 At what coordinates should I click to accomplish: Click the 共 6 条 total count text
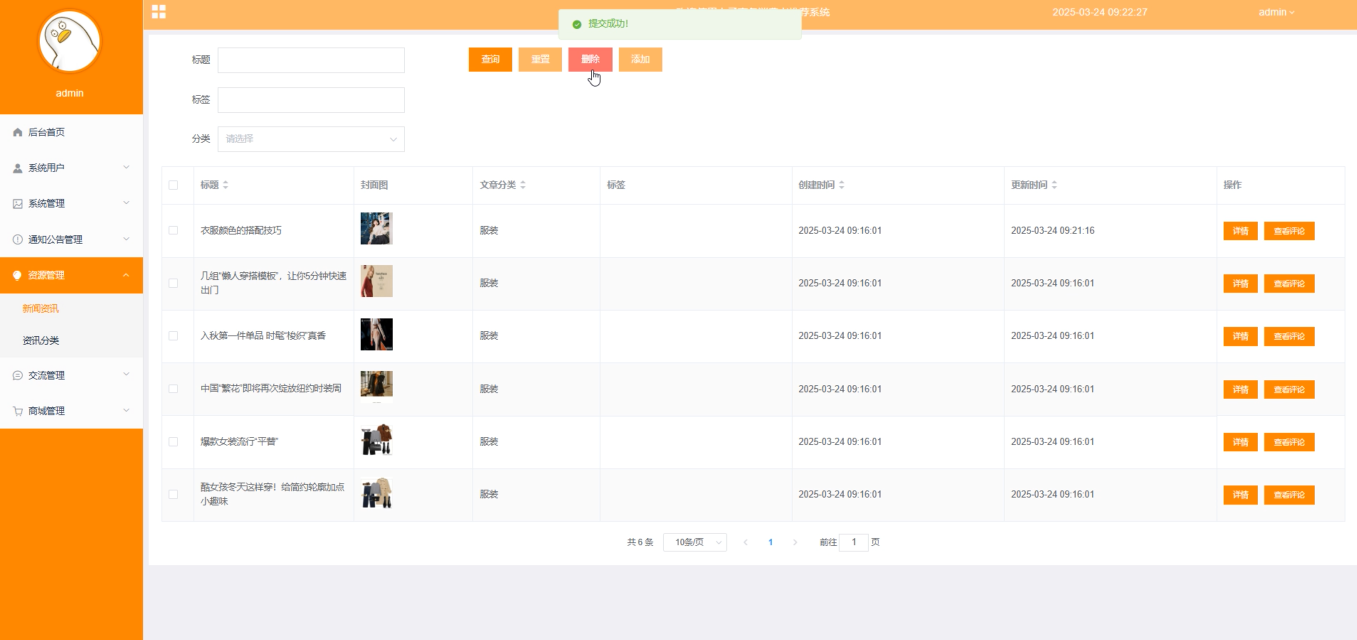pyautogui.click(x=640, y=542)
